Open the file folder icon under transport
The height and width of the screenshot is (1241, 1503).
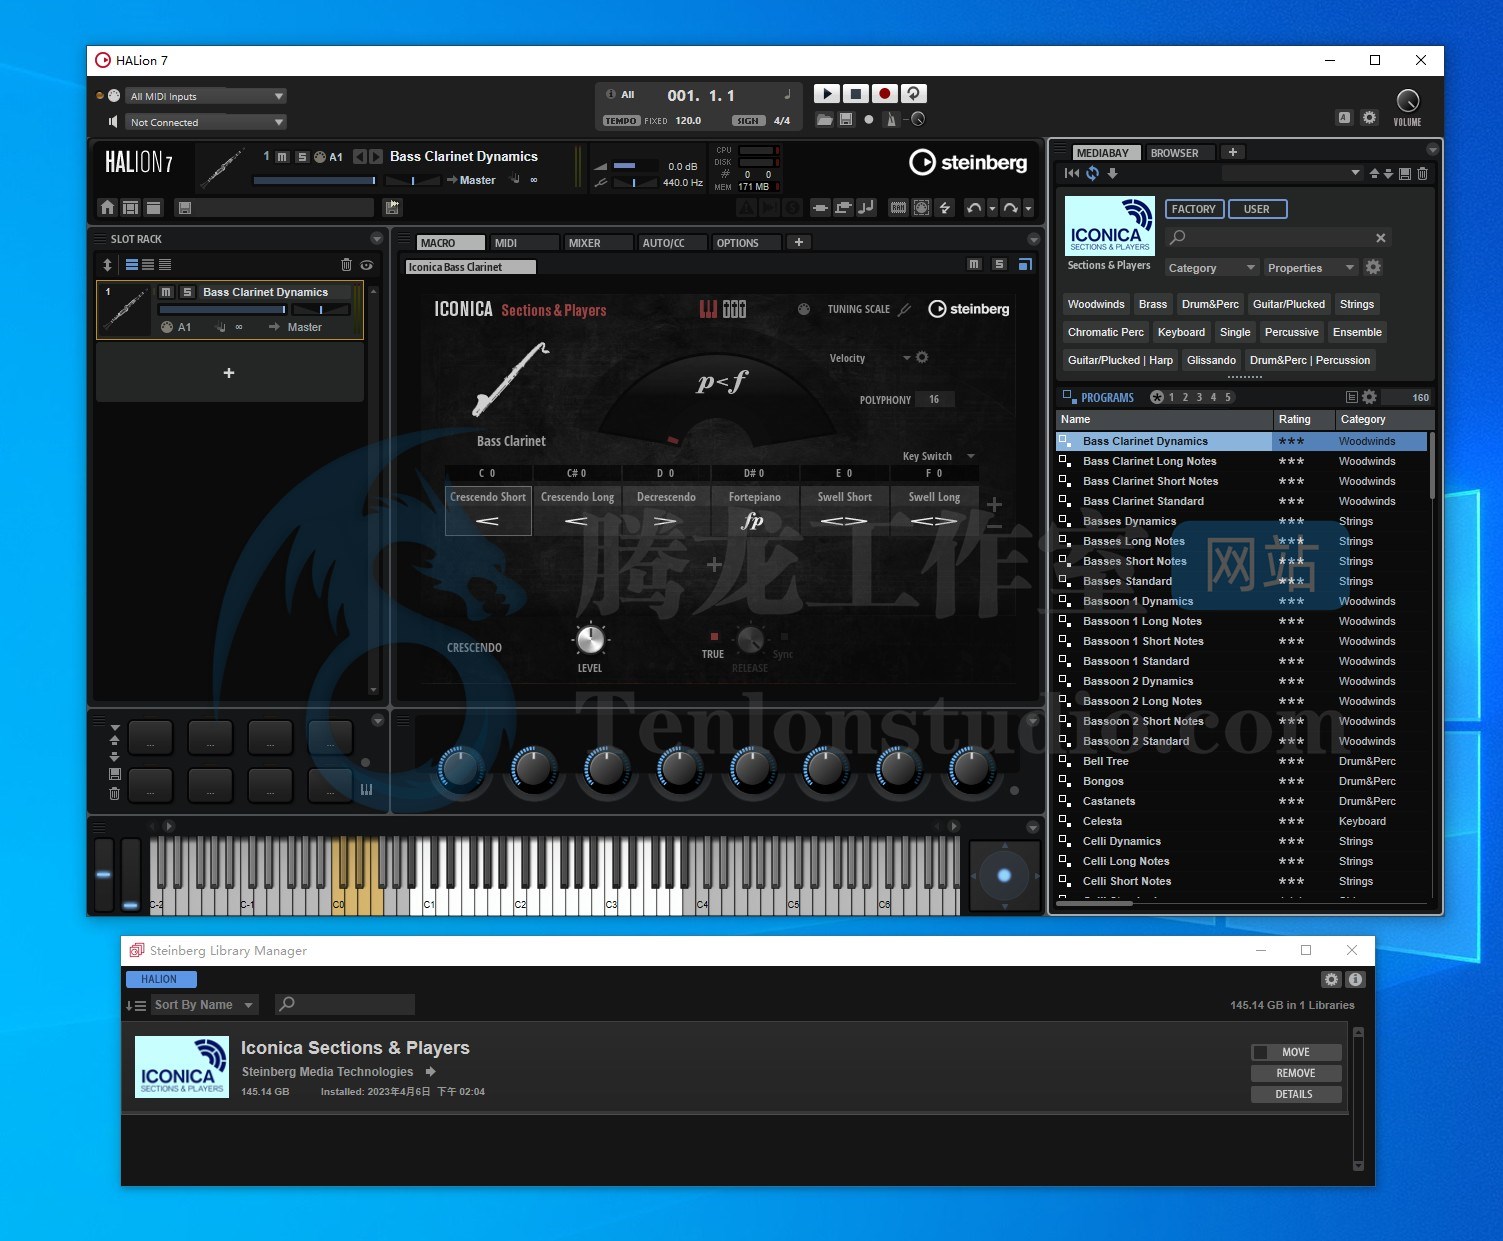pyautogui.click(x=824, y=119)
